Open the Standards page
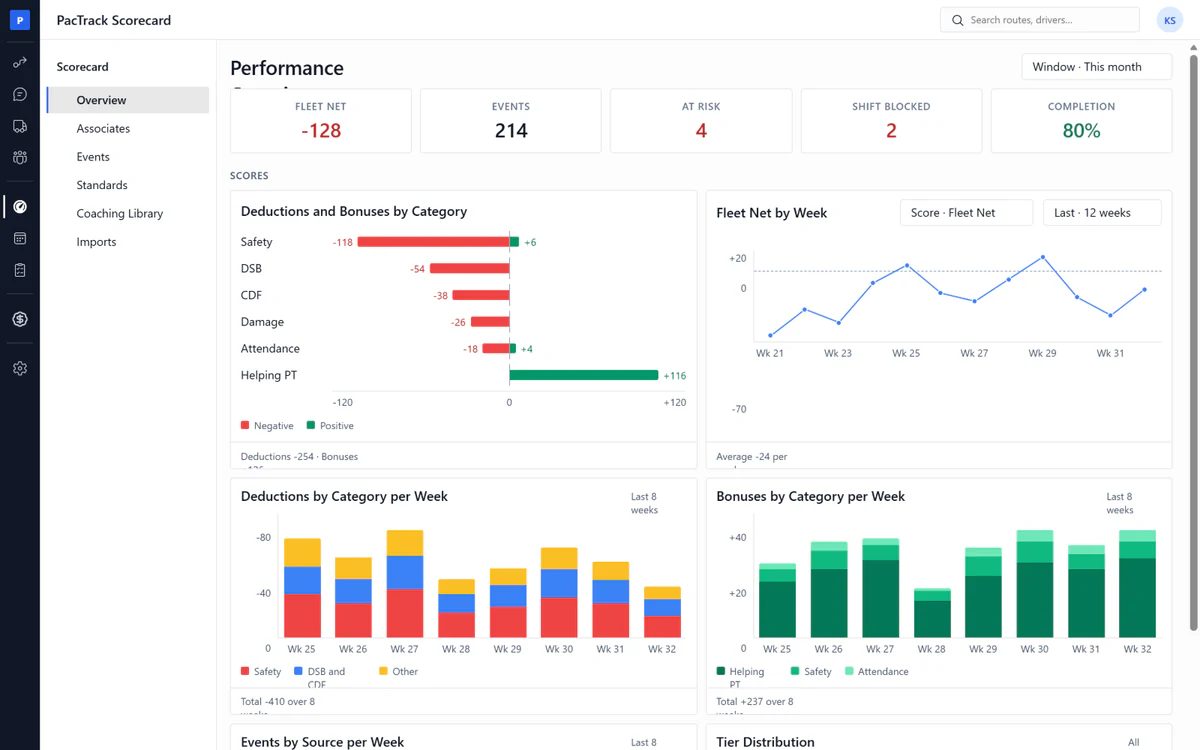The height and width of the screenshot is (750, 1200). pyautogui.click(x=128, y=185)
